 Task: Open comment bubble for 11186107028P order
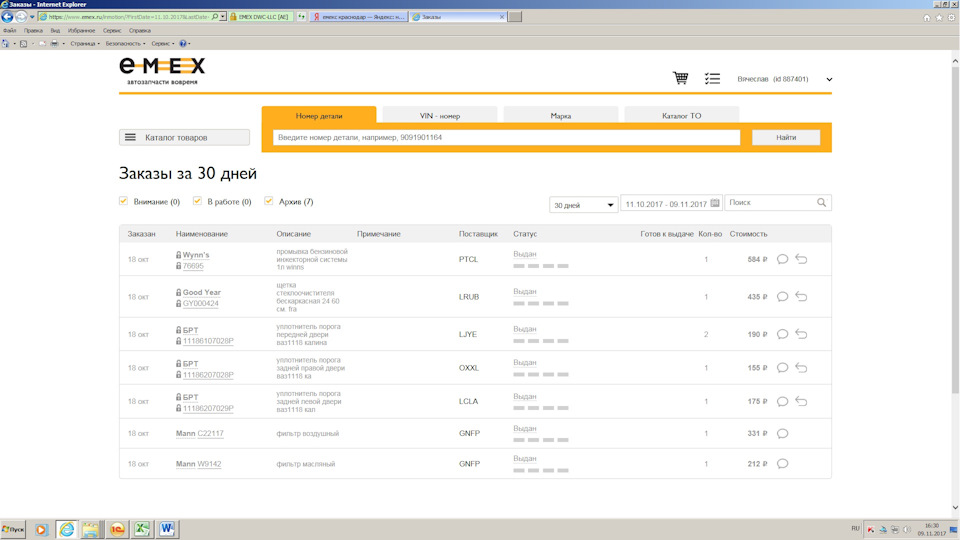pyautogui.click(x=782, y=334)
